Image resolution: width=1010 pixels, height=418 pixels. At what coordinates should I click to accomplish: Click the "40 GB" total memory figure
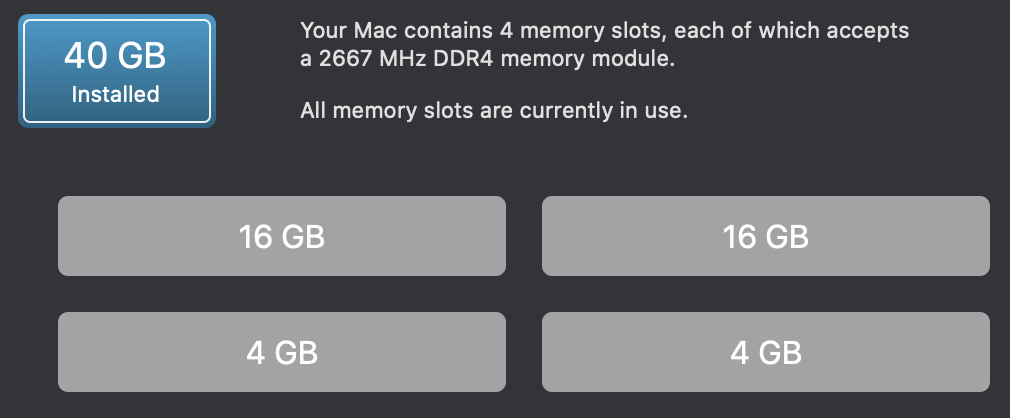click(x=116, y=56)
